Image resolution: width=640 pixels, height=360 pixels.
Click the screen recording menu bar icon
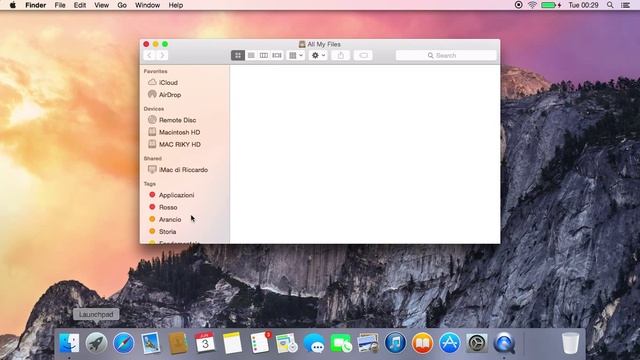coord(518,5)
